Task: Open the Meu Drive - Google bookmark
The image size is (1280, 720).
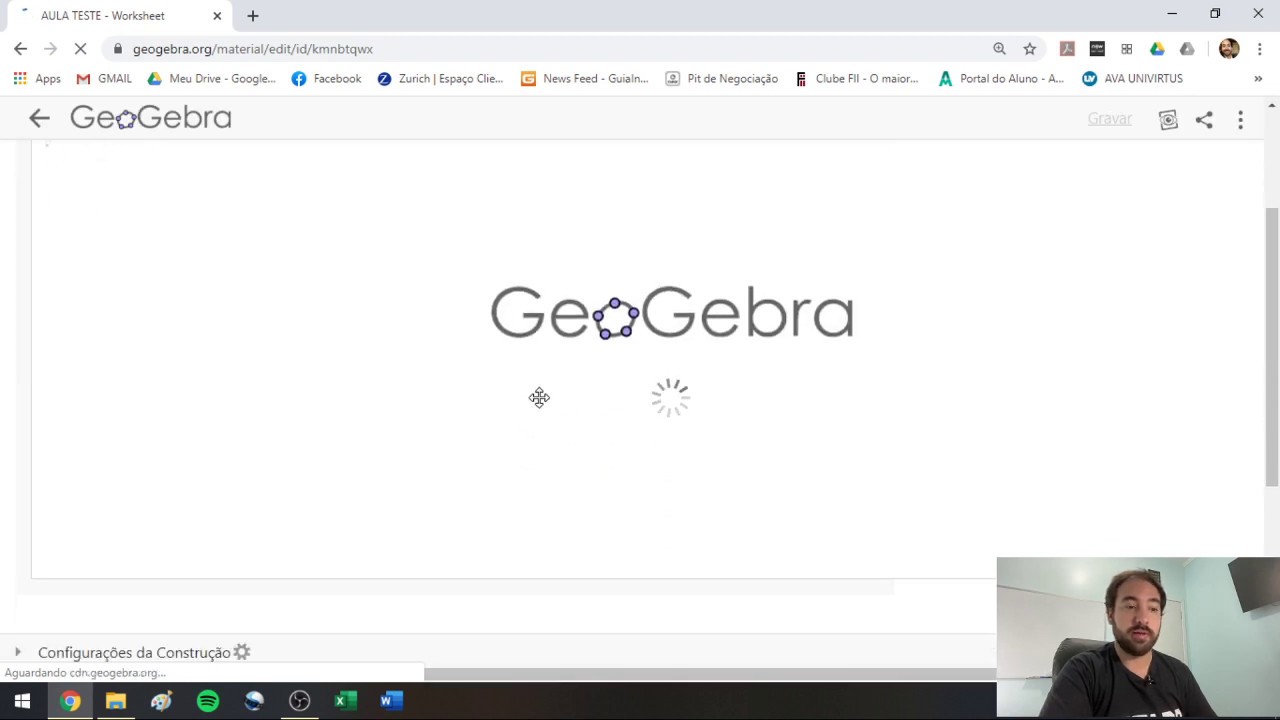Action: click(x=211, y=78)
